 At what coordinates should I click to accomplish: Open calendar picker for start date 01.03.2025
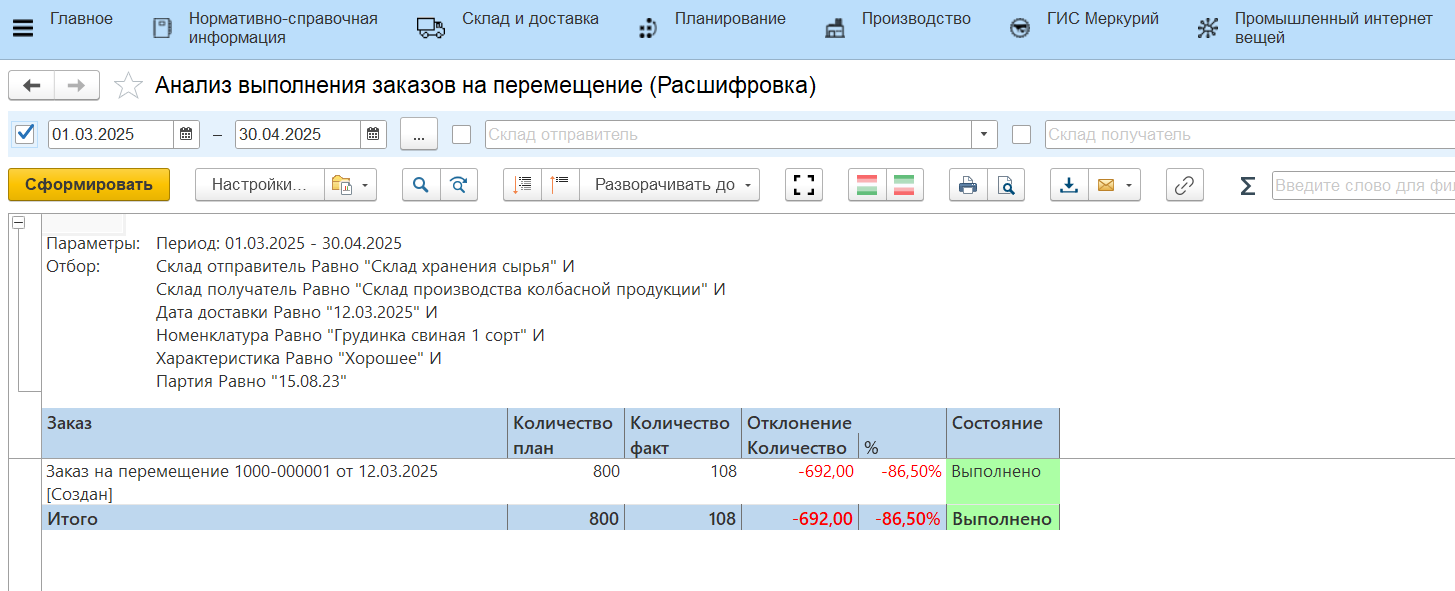(187, 134)
